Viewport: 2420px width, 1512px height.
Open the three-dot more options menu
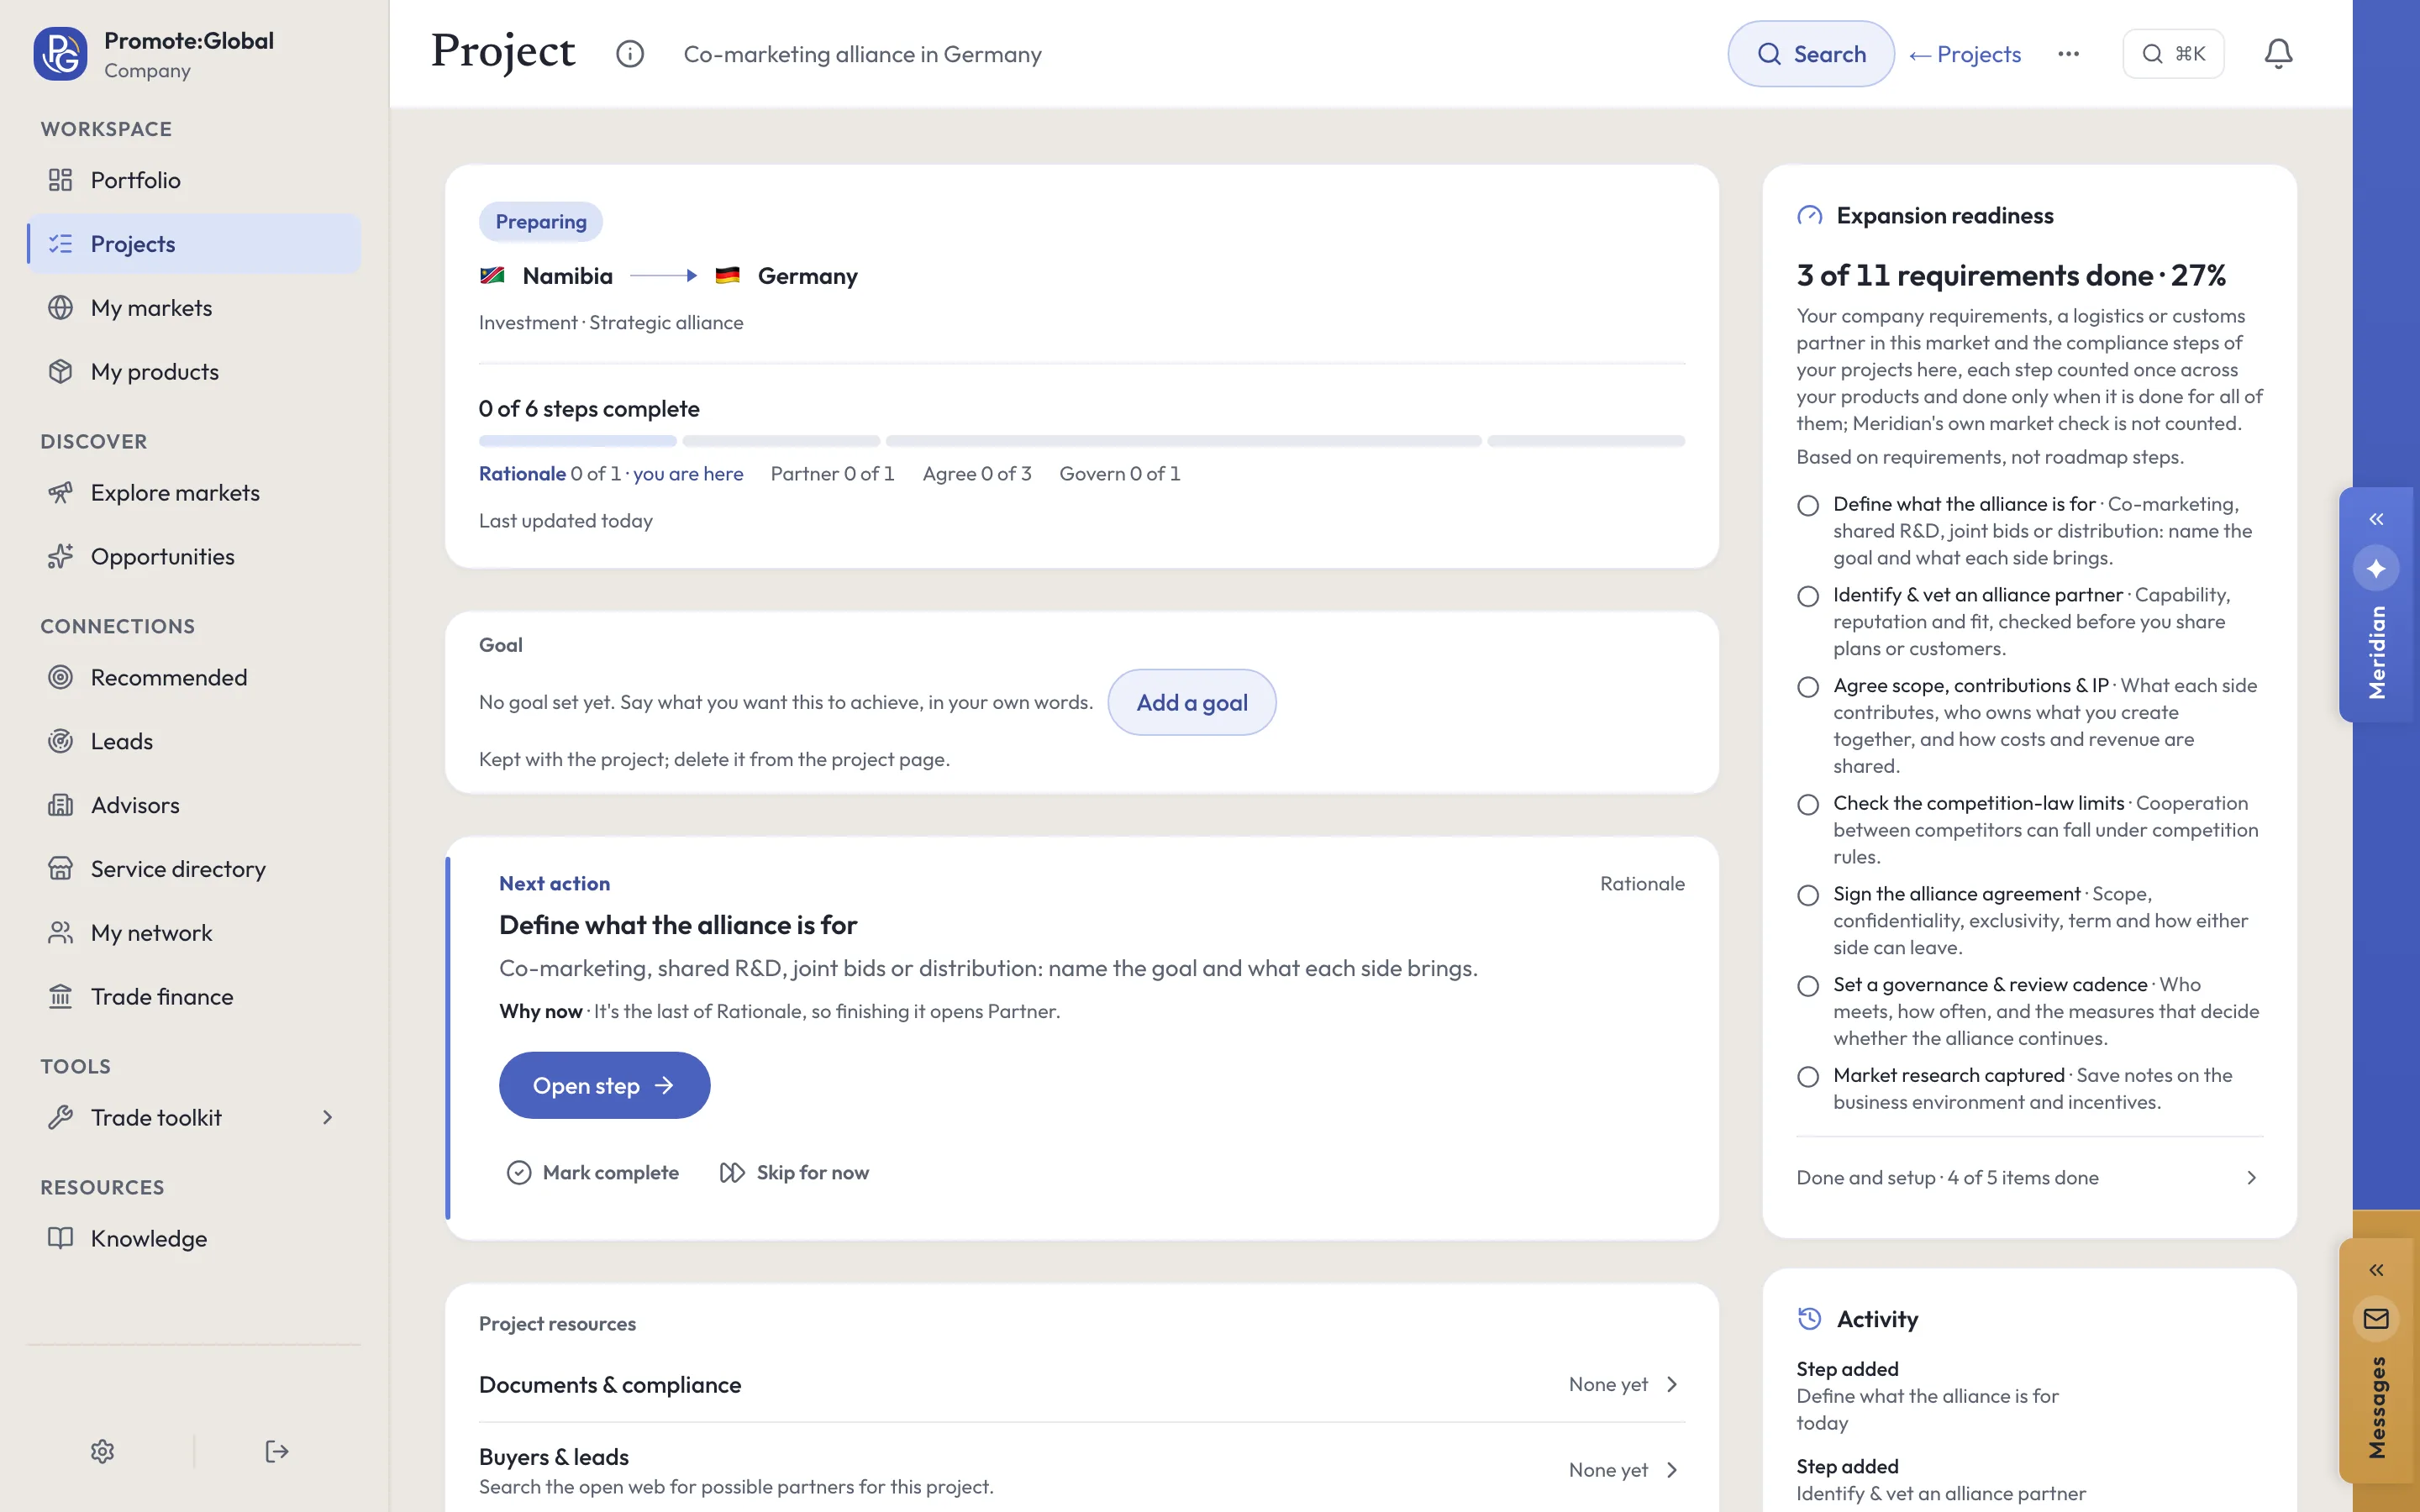pos(2068,54)
